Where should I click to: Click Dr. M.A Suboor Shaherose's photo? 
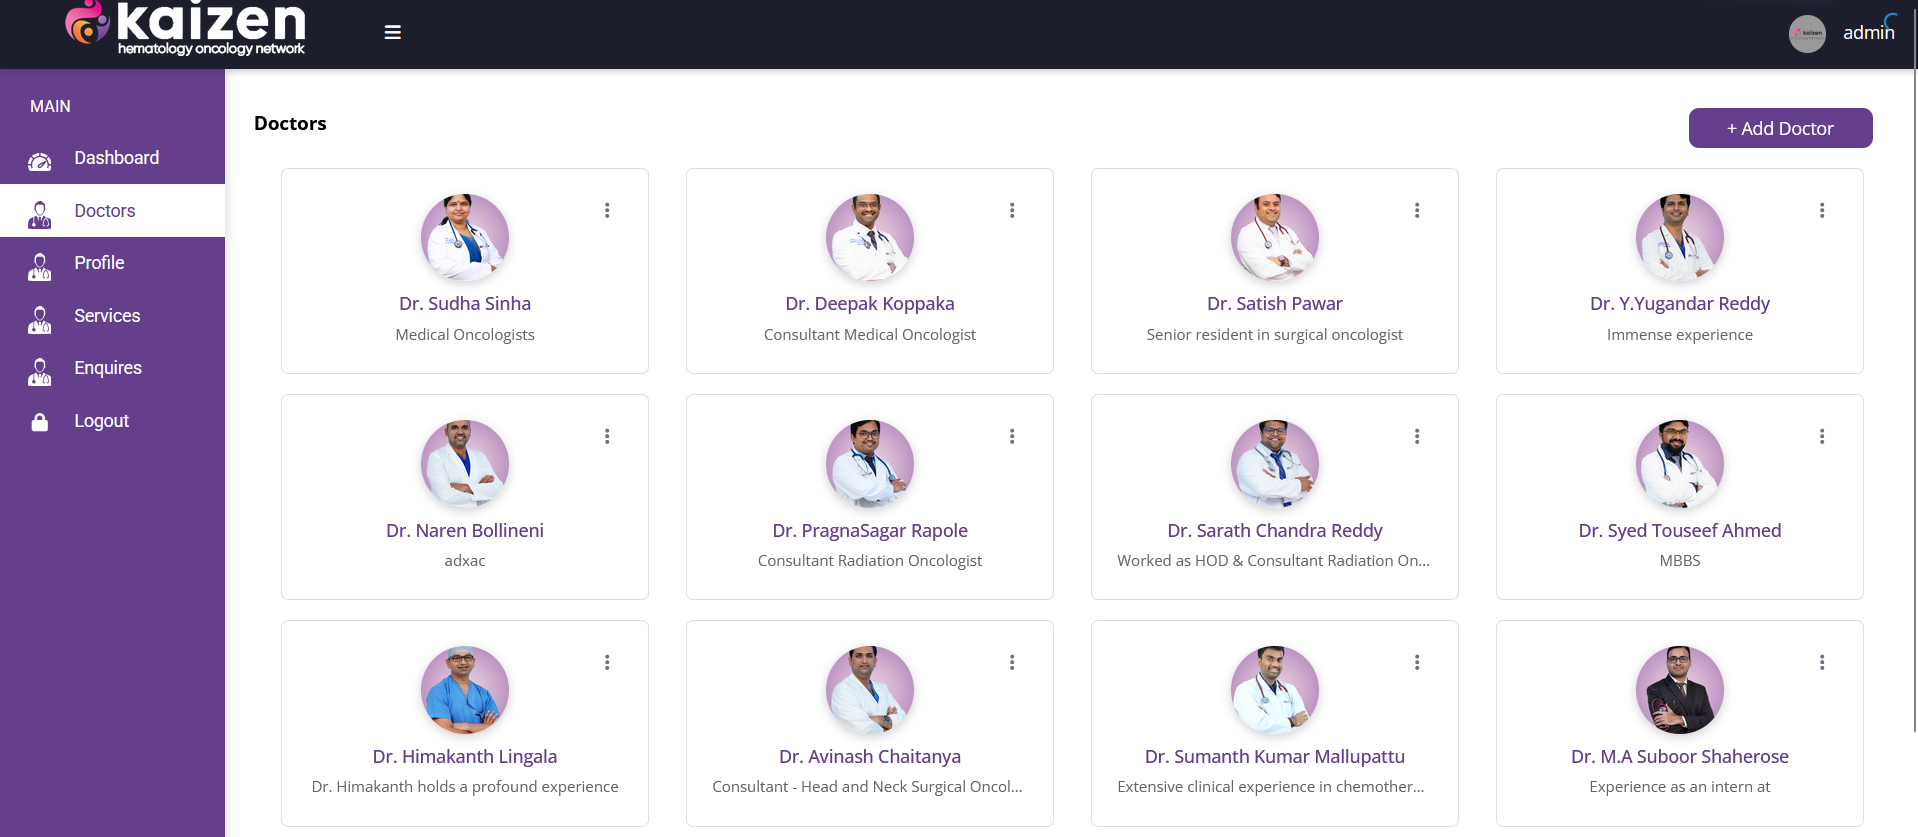click(x=1680, y=690)
